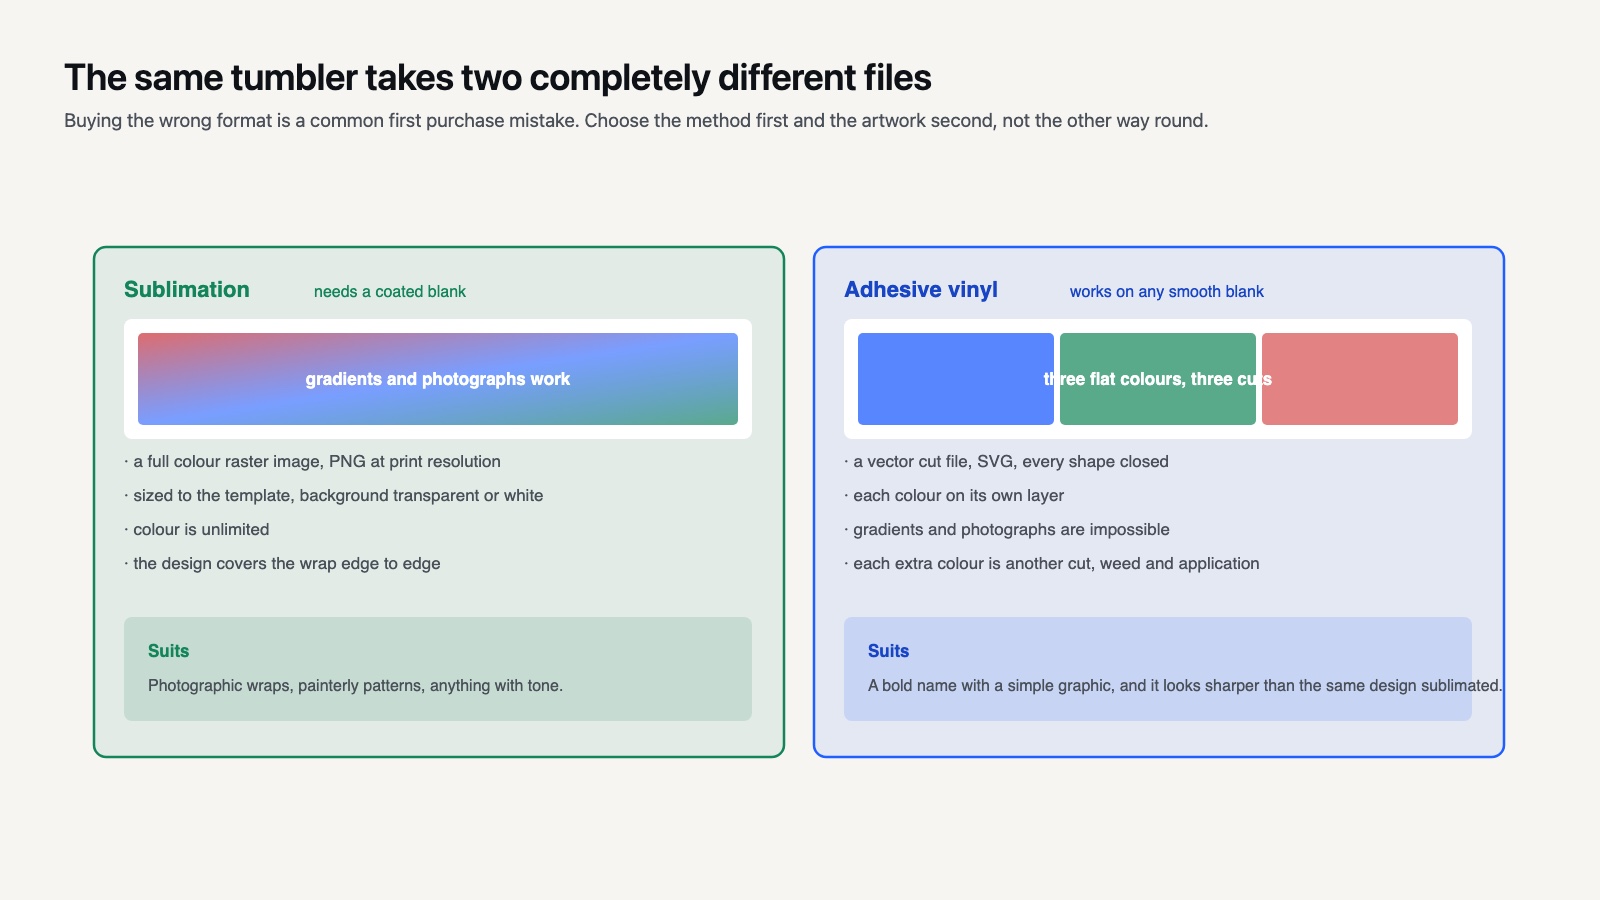This screenshot has height=900, width=1600.
Task: Click the blue Suits box for vinyl
Action: (1158, 669)
